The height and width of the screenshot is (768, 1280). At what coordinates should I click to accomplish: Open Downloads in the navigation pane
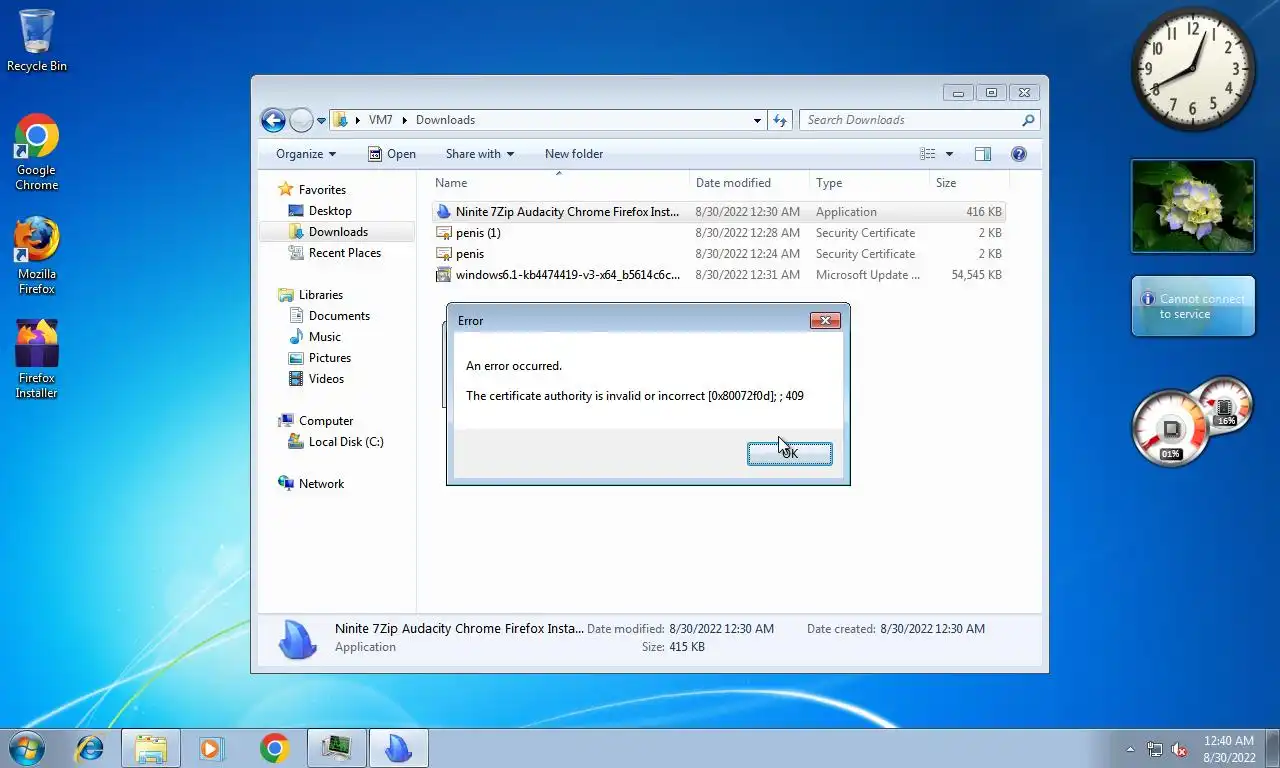click(338, 232)
